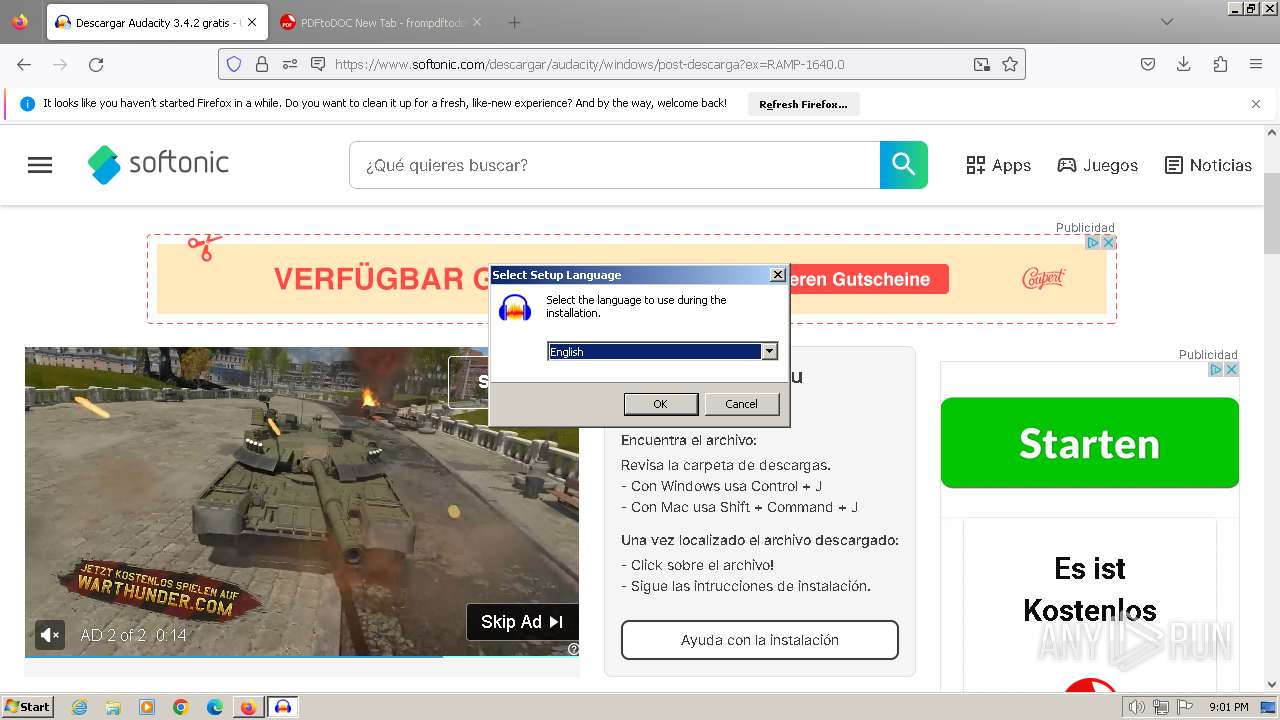This screenshot has width=1280, height=720.
Task: Unmute the video ad
Action: (50, 635)
